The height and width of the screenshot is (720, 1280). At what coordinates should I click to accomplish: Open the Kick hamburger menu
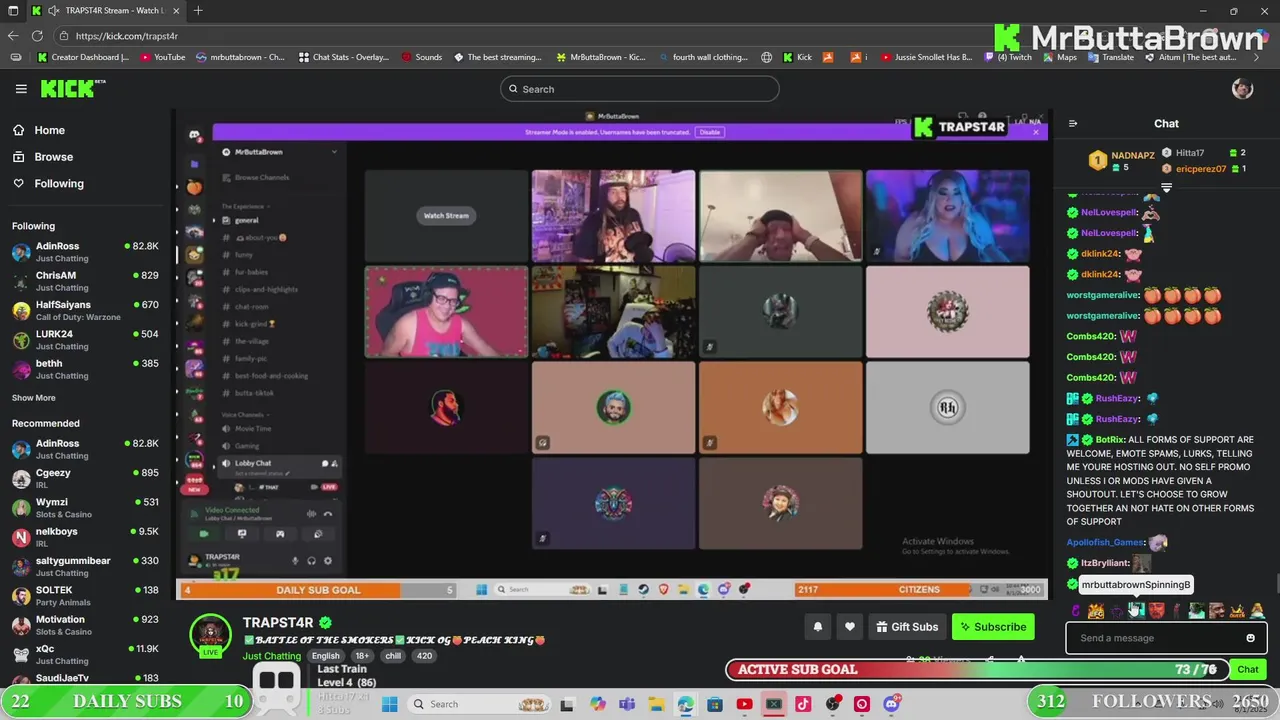[21, 89]
